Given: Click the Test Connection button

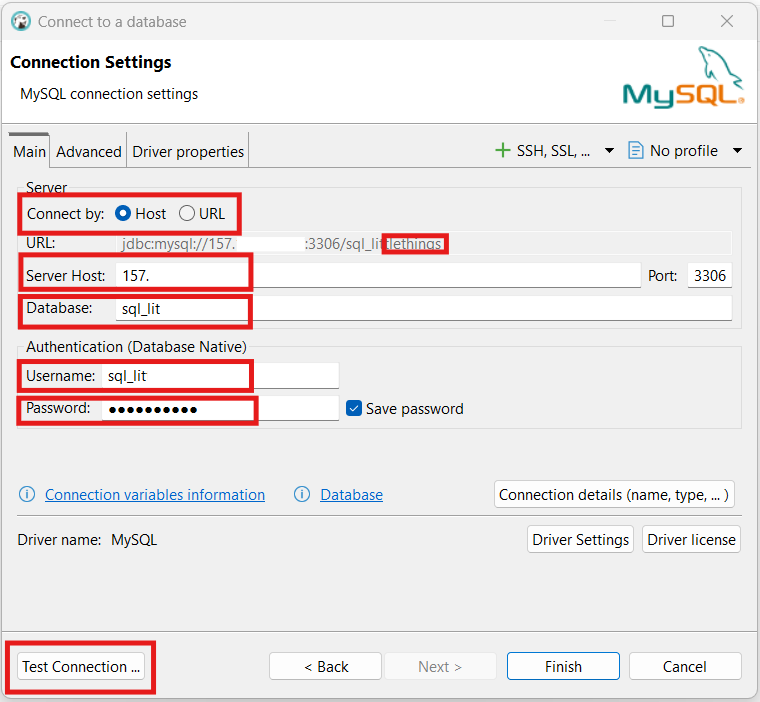Looking at the screenshot, I should pyautogui.click(x=81, y=667).
